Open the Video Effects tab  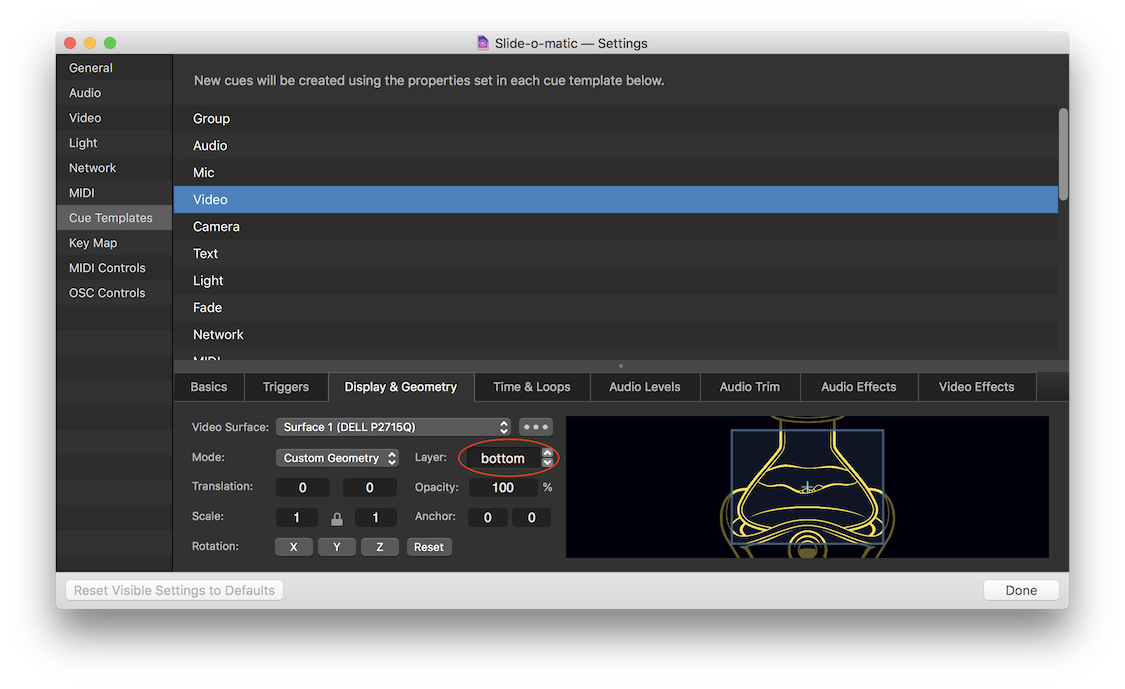[x=976, y=387]
